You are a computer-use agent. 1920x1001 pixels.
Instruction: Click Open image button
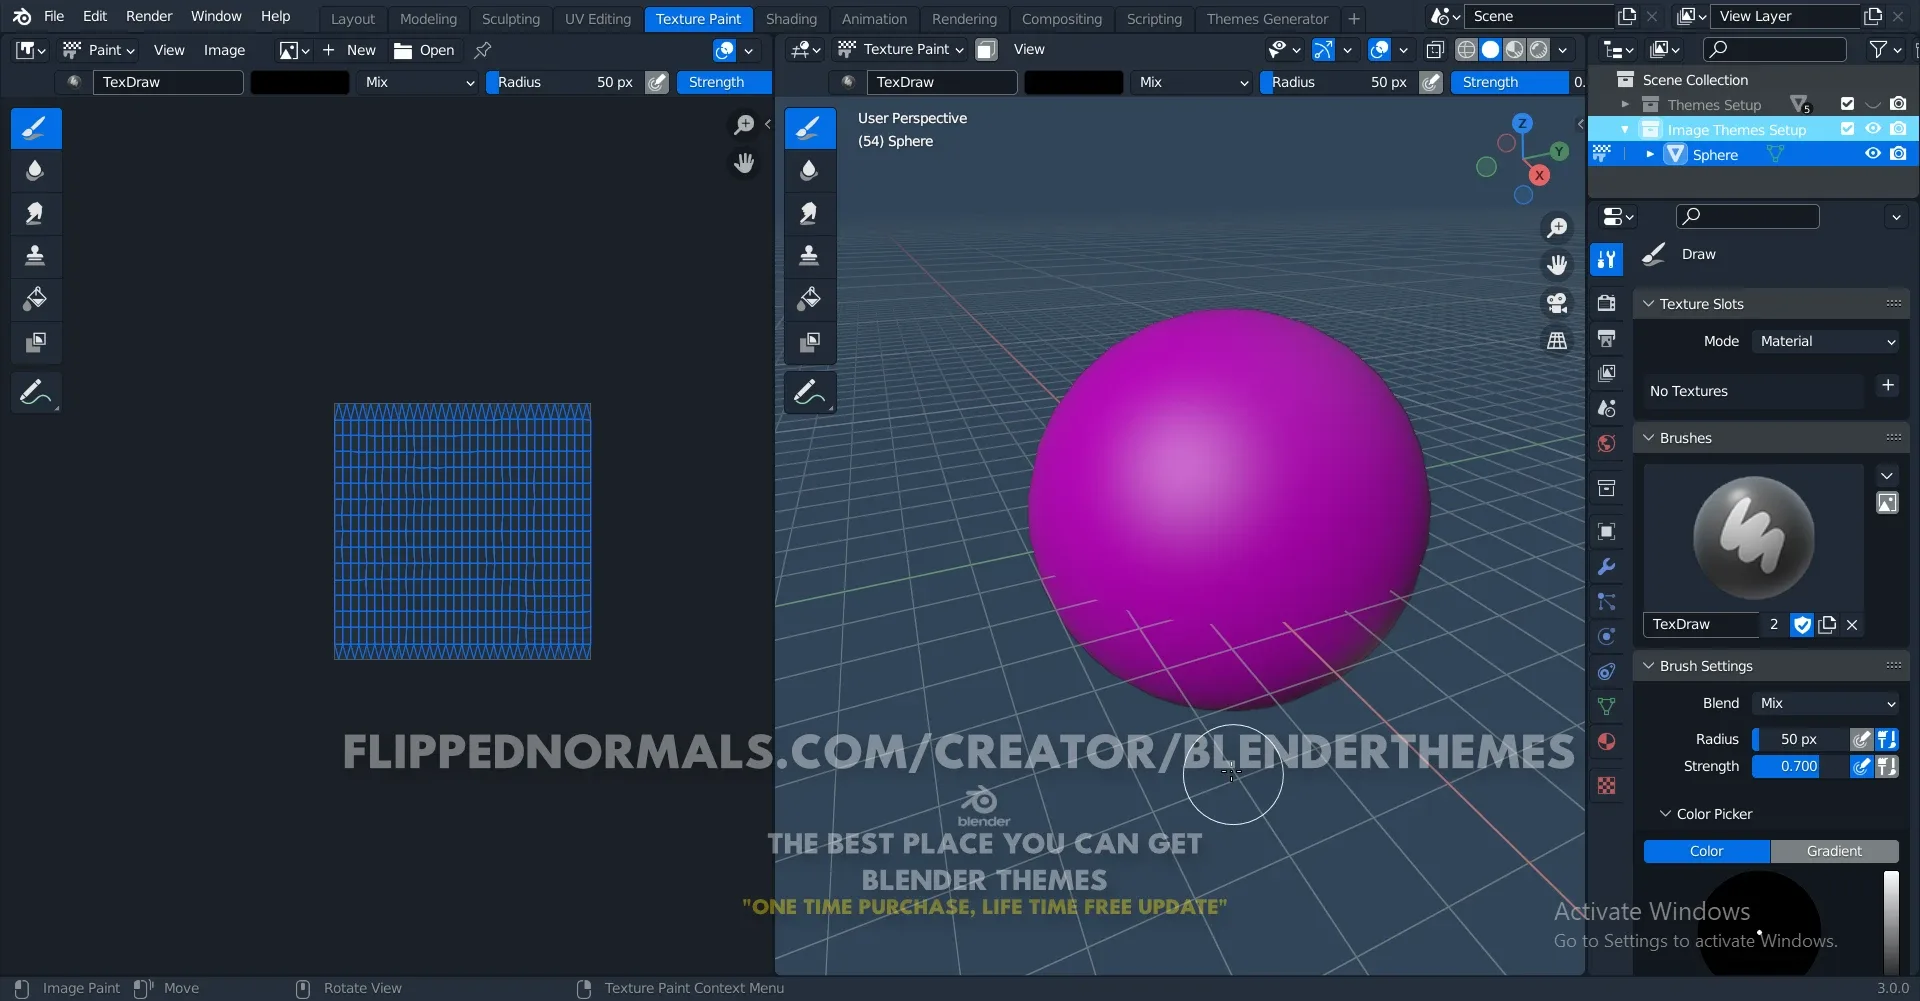pyautogui.click(x=425, y=50)
